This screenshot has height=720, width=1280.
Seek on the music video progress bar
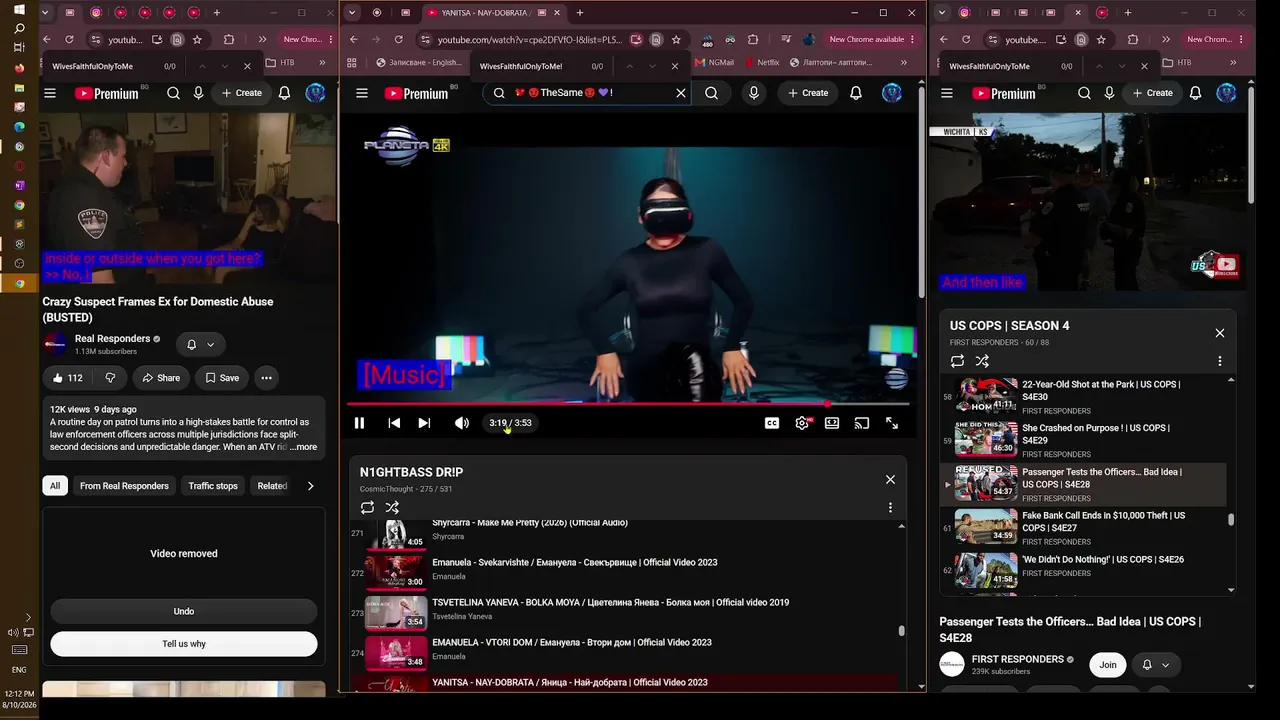[x=628, y=404]
